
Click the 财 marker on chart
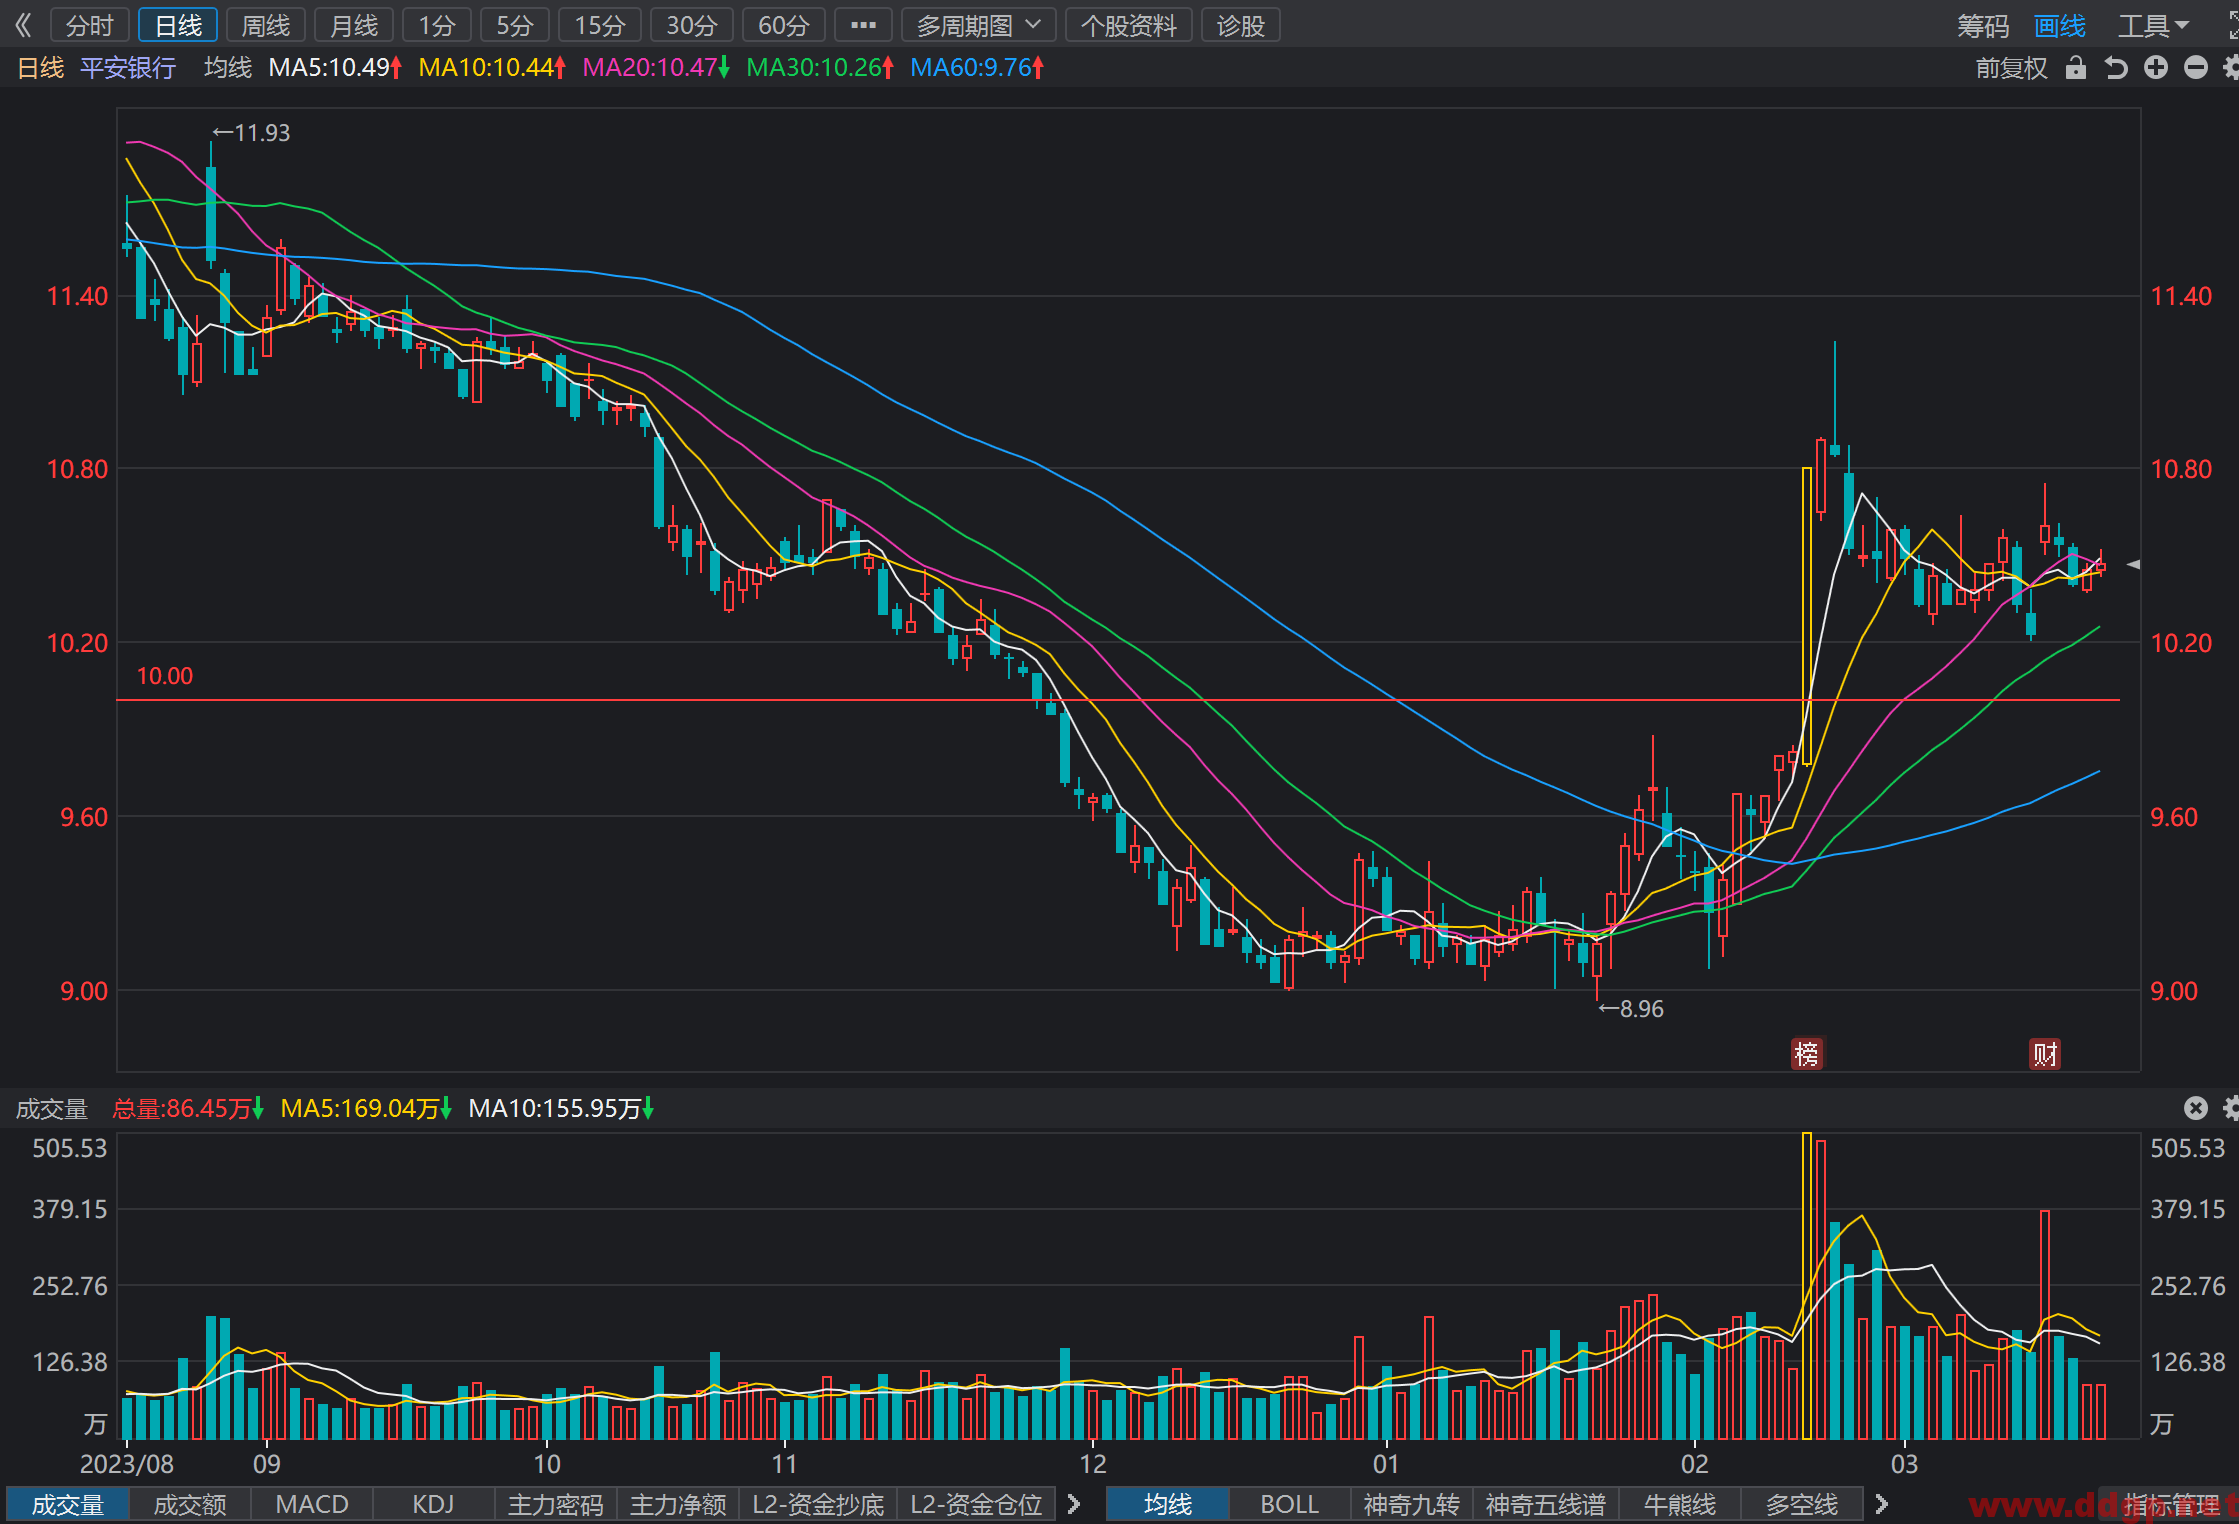[2045, 1053]
